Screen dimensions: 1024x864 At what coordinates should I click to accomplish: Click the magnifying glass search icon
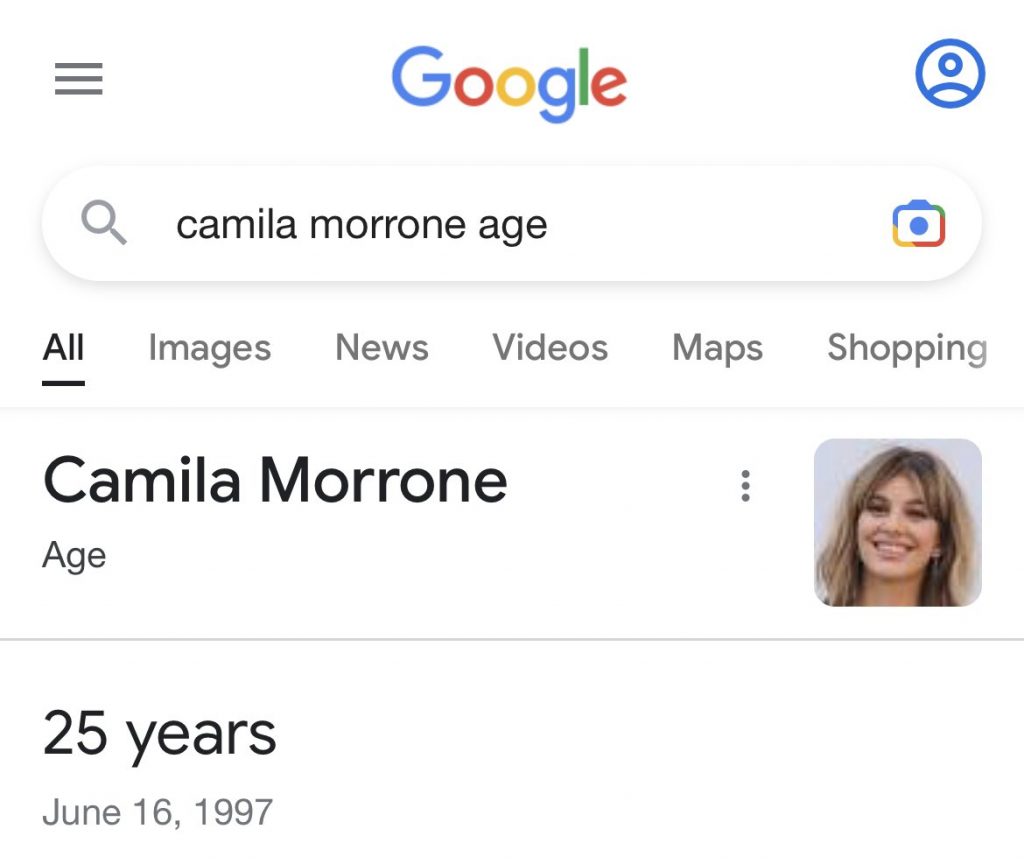click(104, 223)
